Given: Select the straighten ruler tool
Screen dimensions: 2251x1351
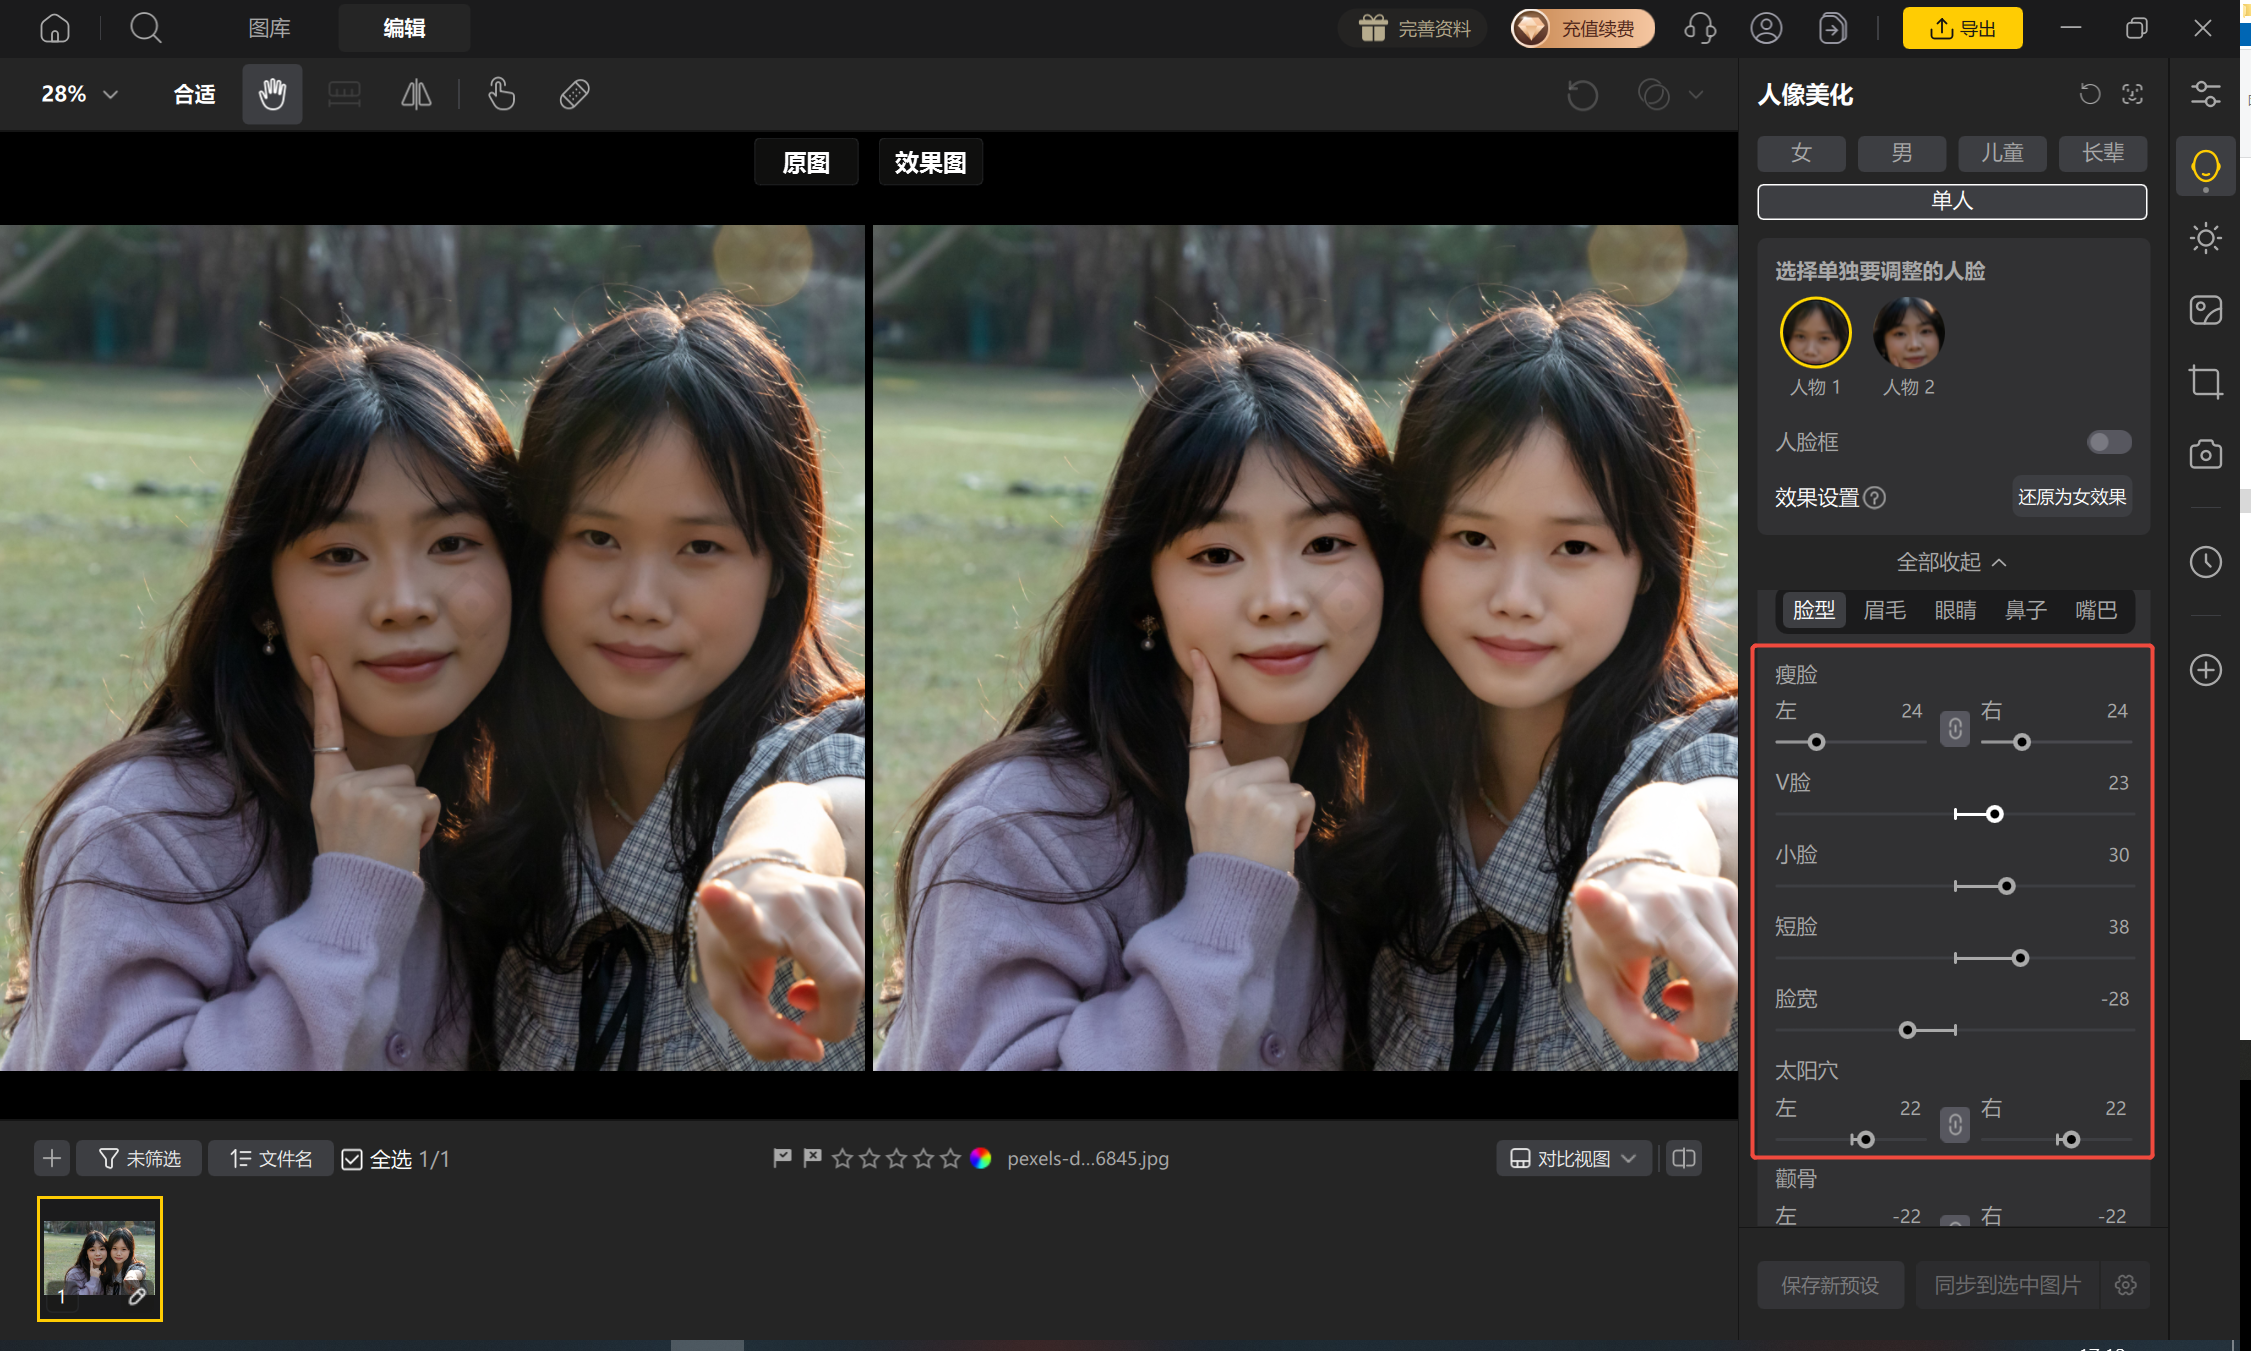Looking at the screenshot, I should pos(344,94).
